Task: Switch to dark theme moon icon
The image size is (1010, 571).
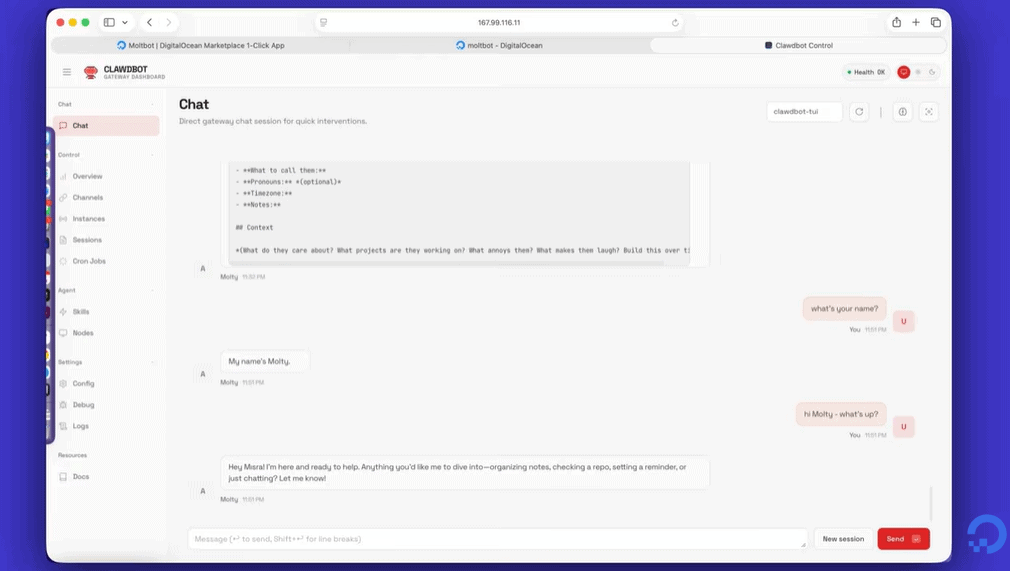Action: 931,72
